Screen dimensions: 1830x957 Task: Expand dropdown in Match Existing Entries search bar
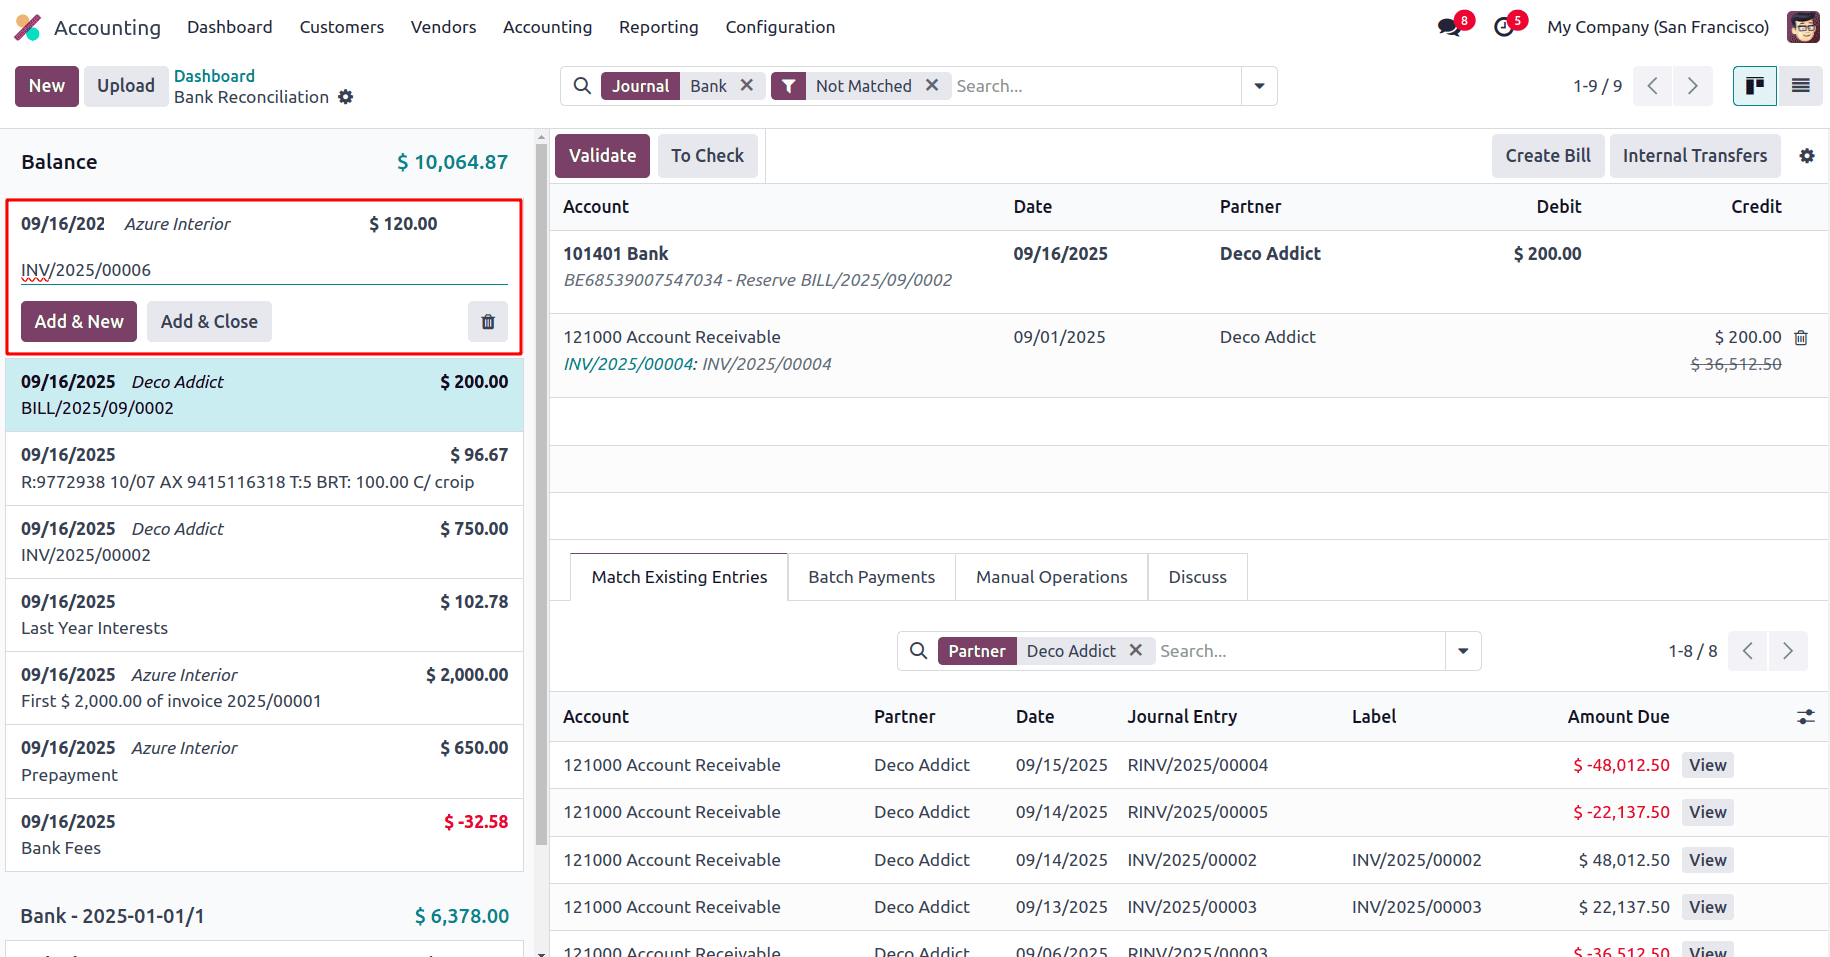coord(1462,650)
